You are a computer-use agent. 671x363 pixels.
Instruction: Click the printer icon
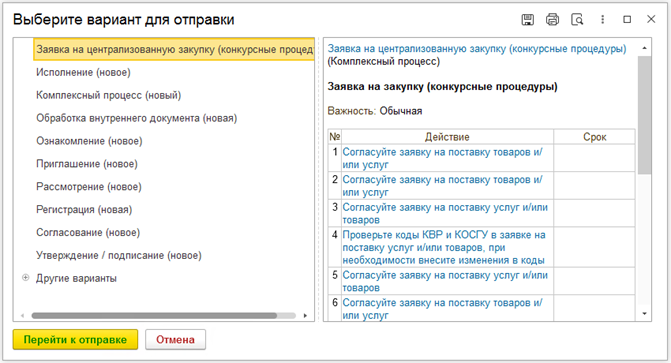pyautogui.click(x=552, y=20)
